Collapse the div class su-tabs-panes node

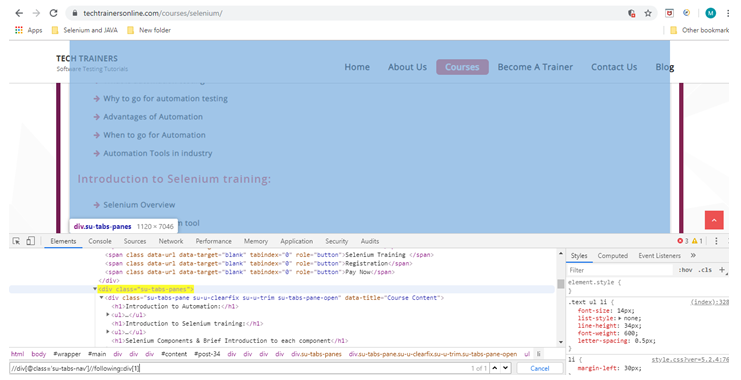95,289
